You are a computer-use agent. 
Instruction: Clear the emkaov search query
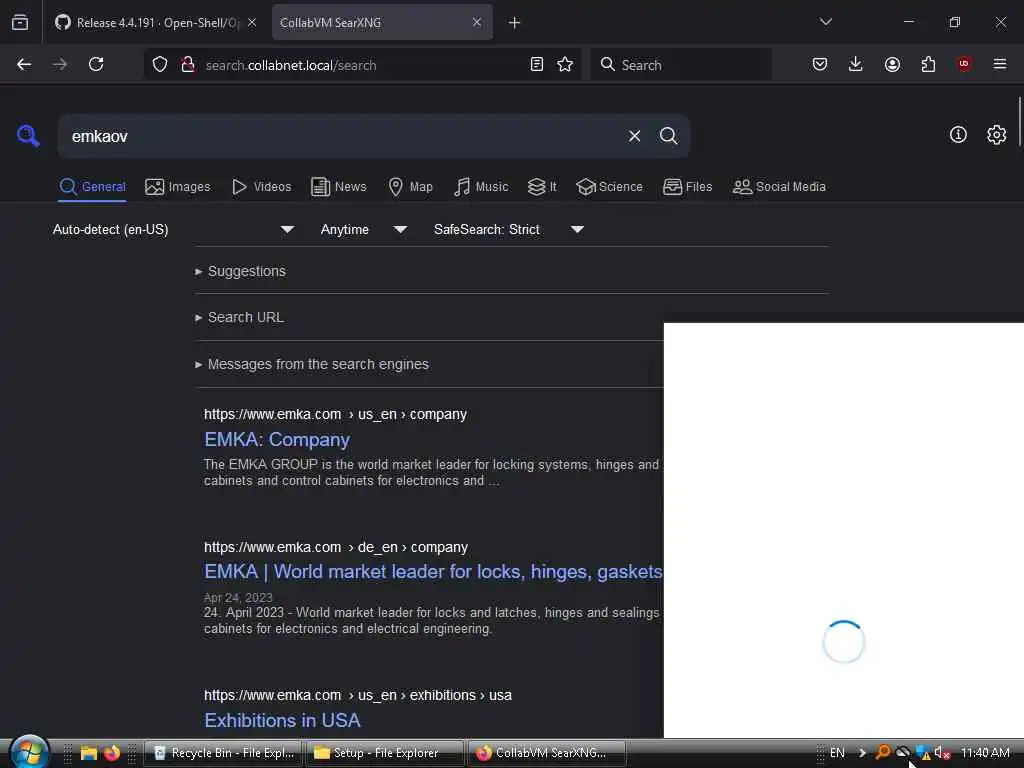tap(634, 136)
